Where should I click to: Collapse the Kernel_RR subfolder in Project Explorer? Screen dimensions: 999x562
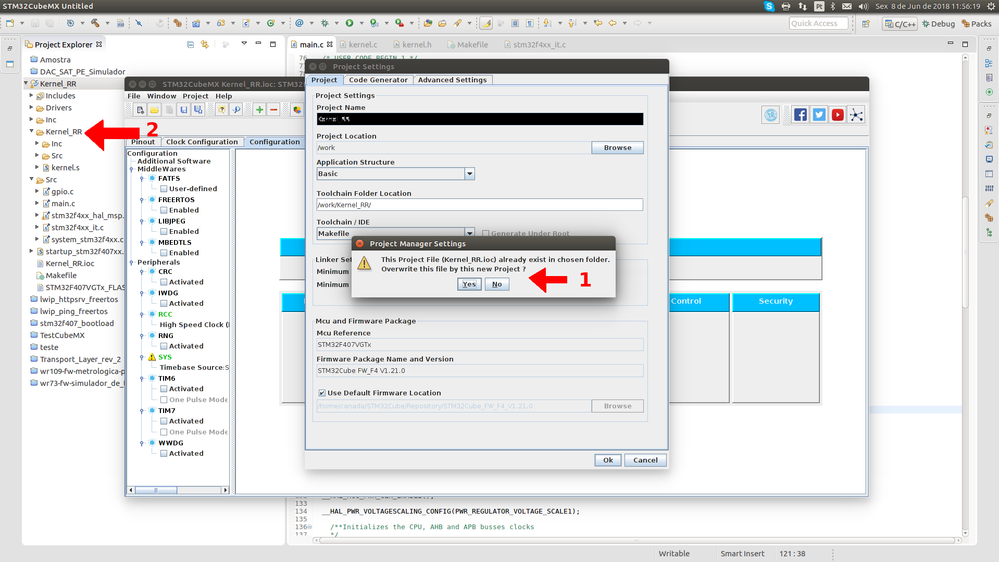pos(31,131)
